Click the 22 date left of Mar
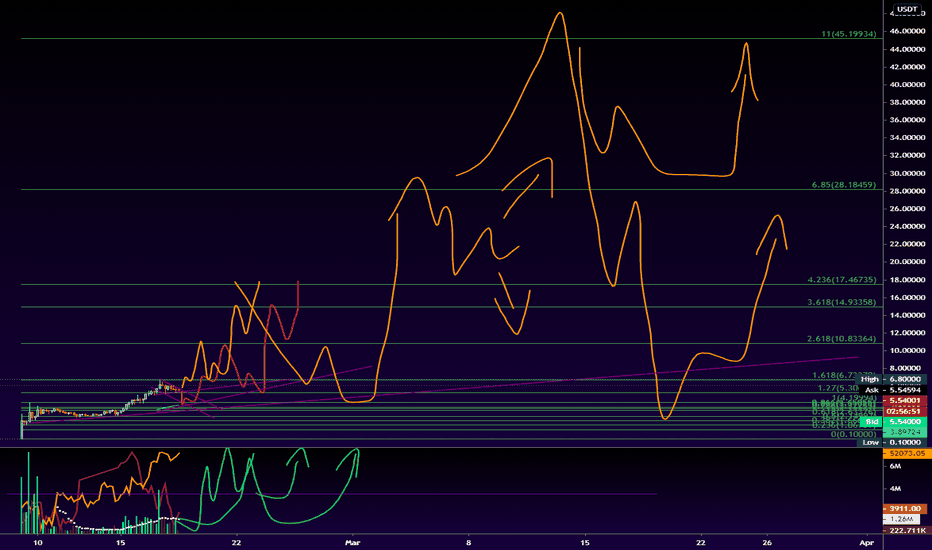The height and width of the screenshot is (550, 932). [x=237, y=542]
